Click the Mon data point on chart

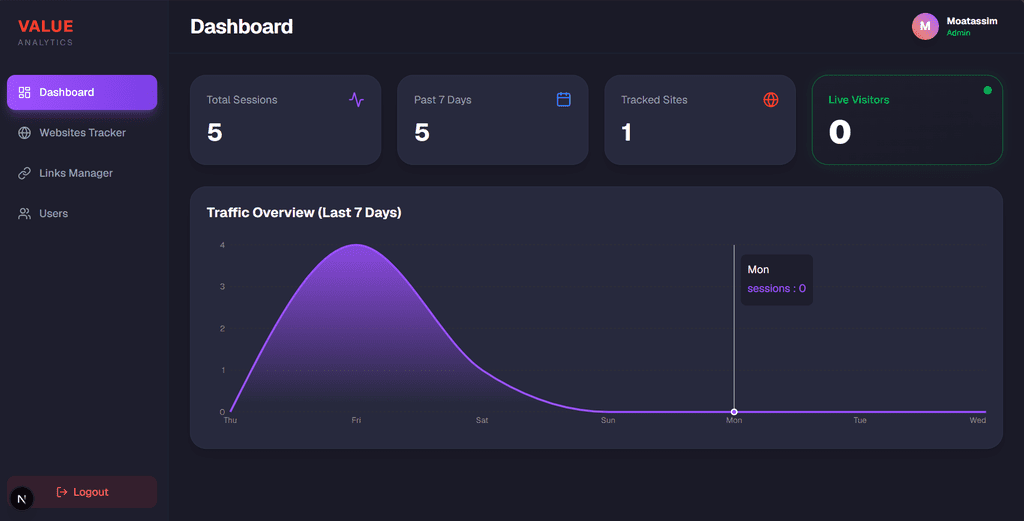pyautogui.click(x=734, y=412)
